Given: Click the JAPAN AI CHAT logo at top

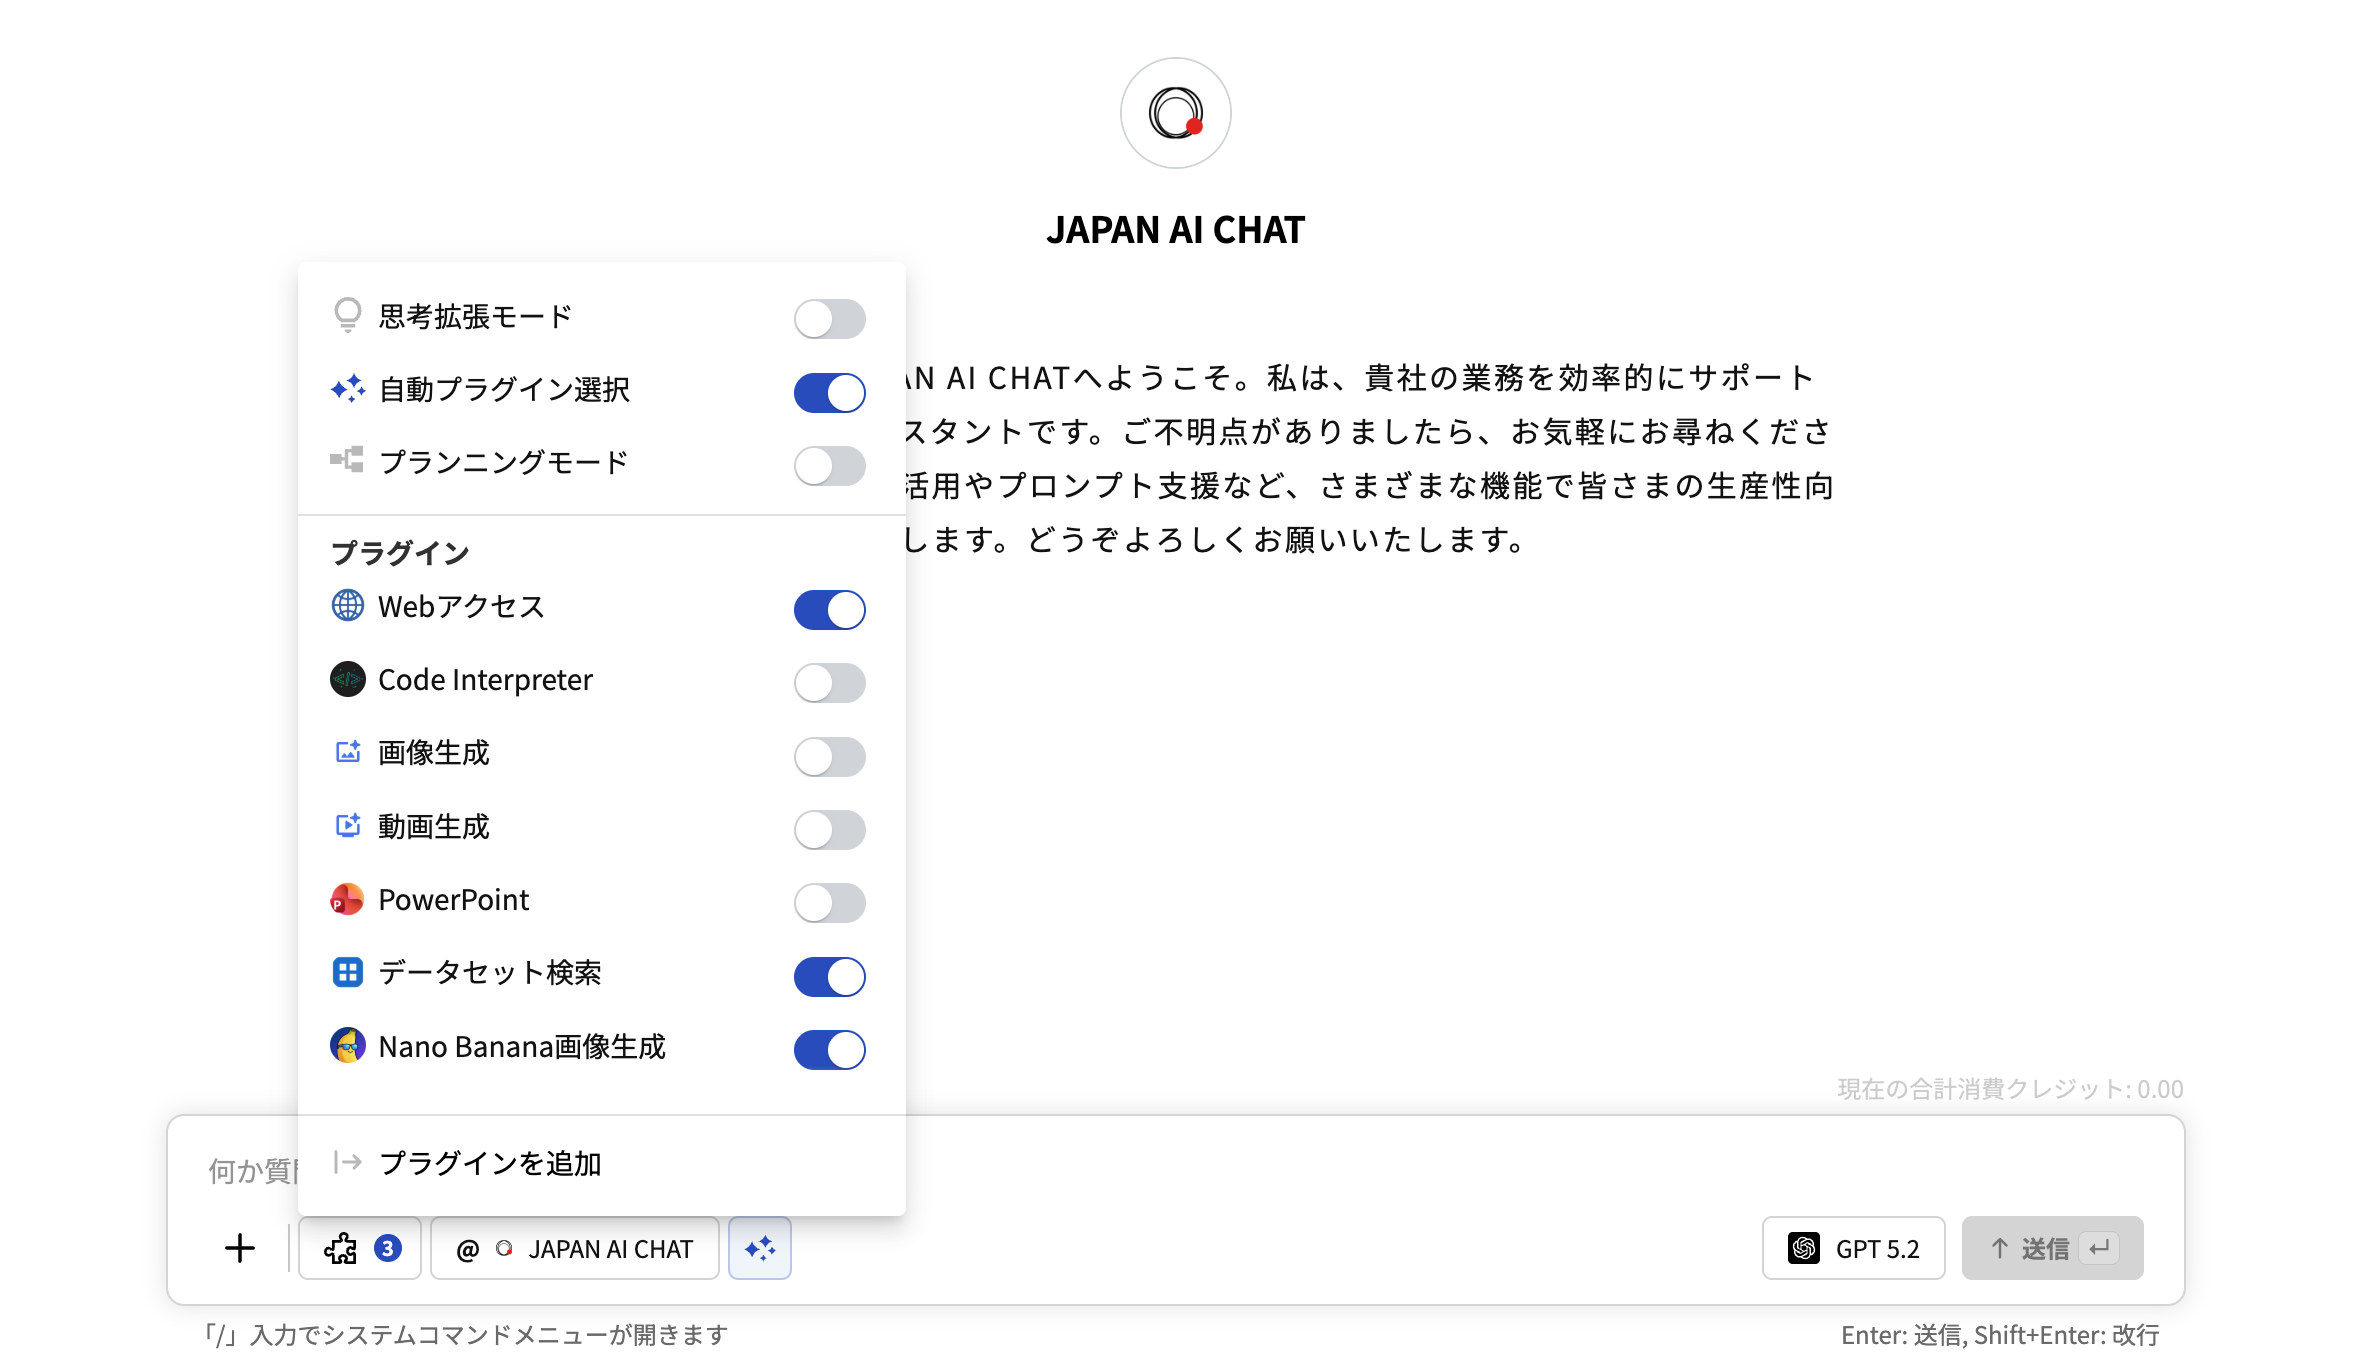Looking at the screenshot, I should 1175,113.
